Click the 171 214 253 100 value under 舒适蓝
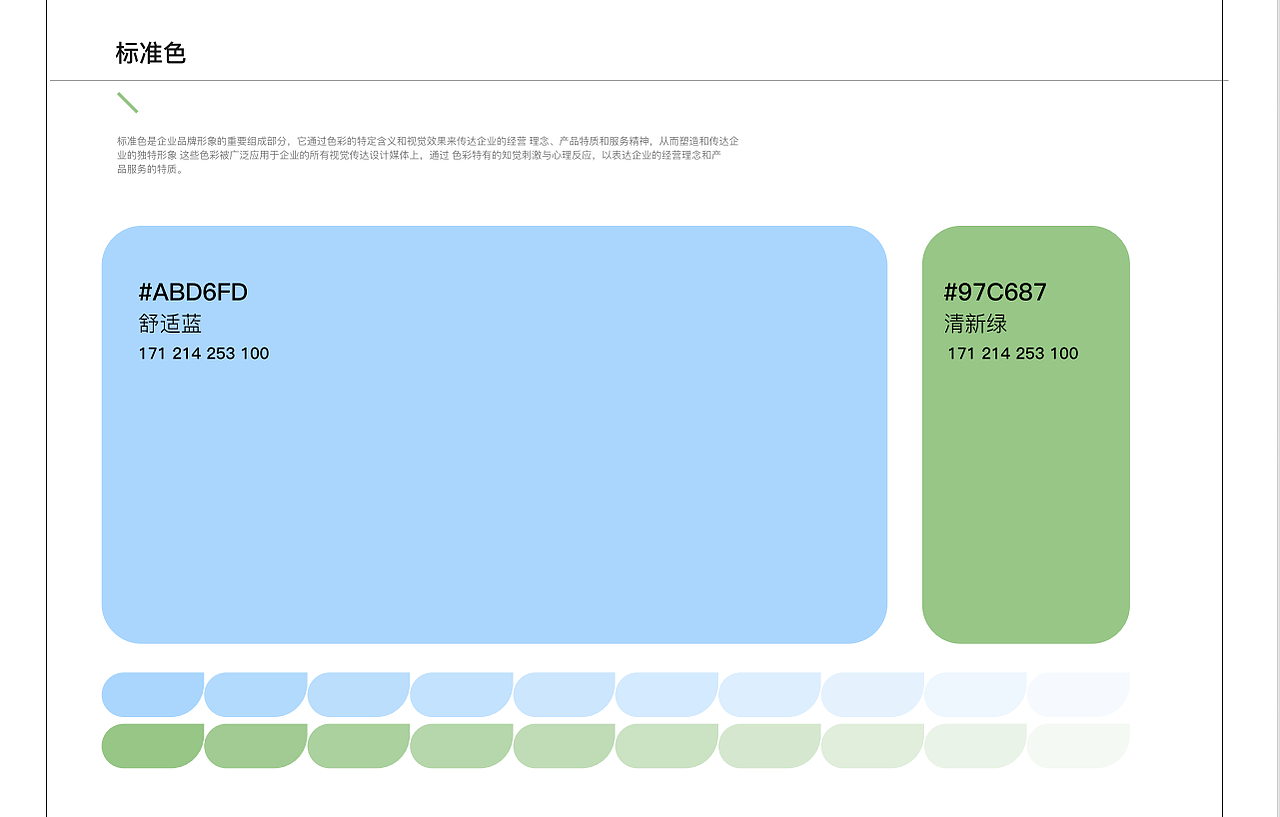The width and height of the screenshot is (1280, 817). (x=204, y=353)
